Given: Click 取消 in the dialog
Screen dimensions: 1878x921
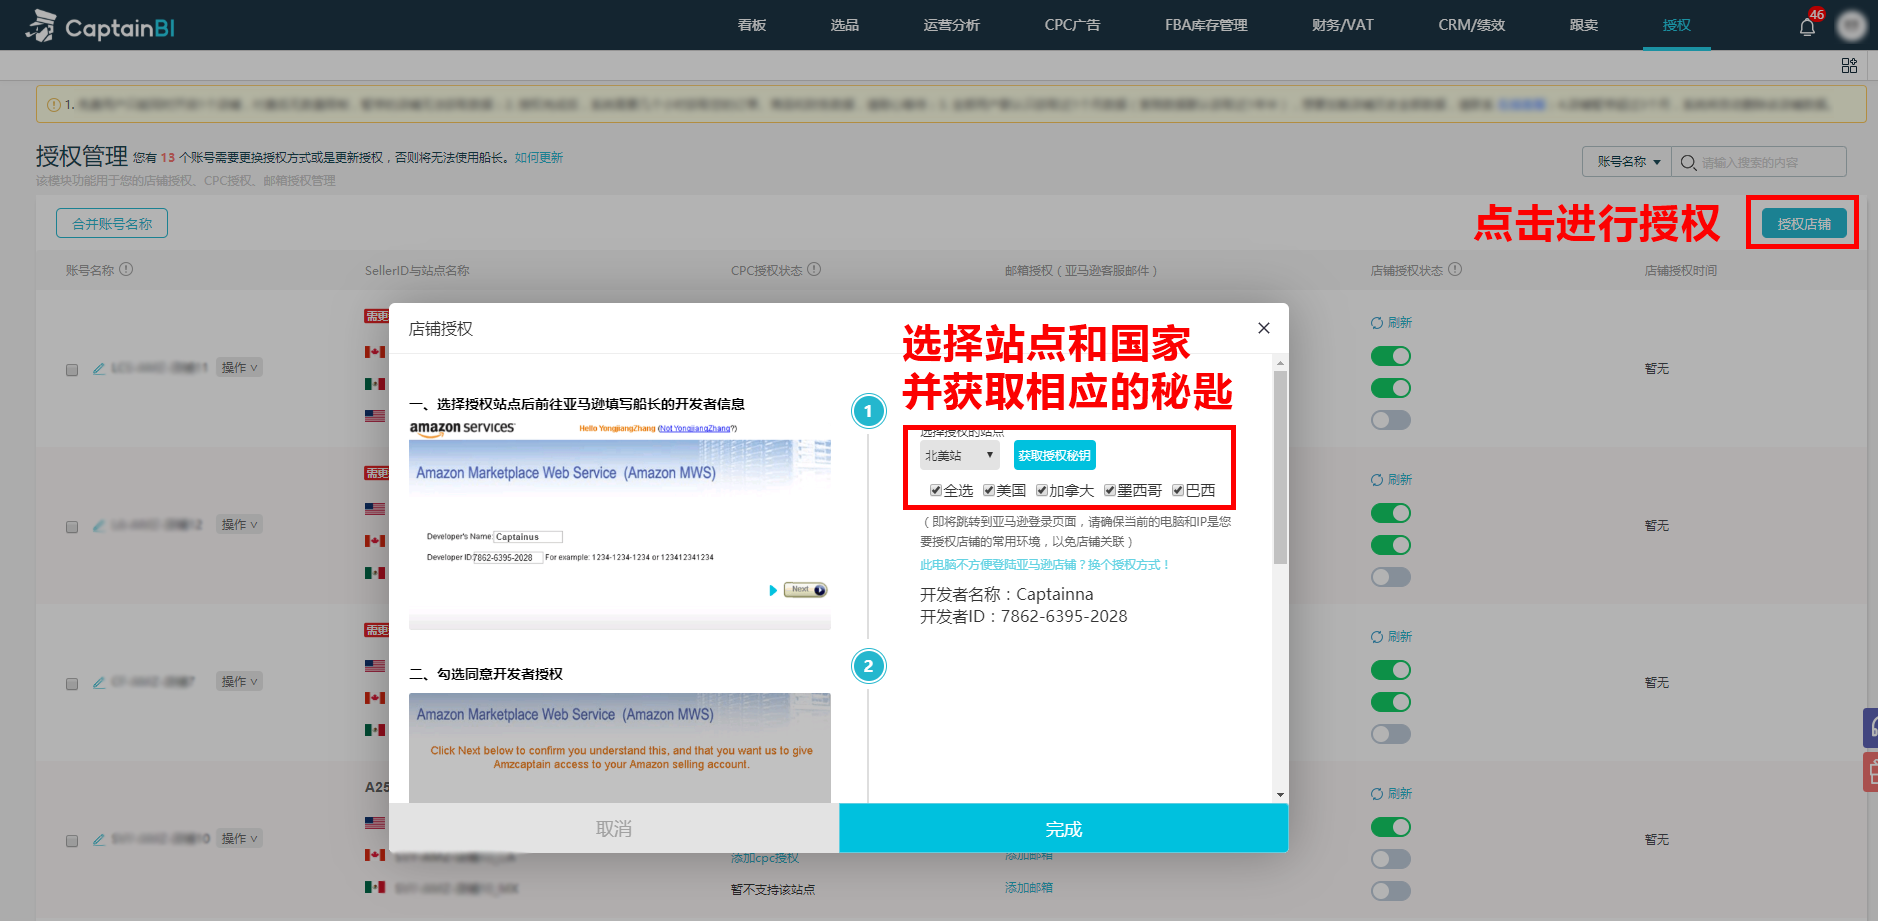Looking at the screenshot, I should (x=614, y=828).
